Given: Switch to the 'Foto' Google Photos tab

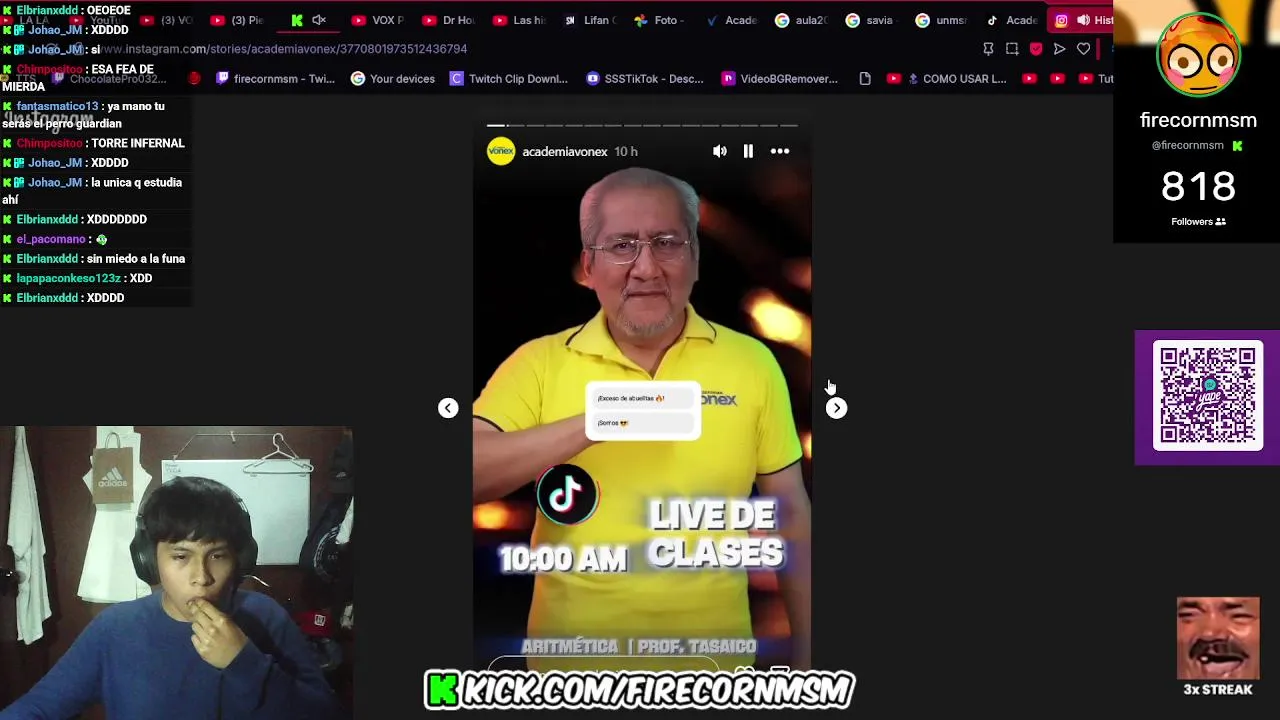Looking at the screenshot, I should [x=658, y=20].
